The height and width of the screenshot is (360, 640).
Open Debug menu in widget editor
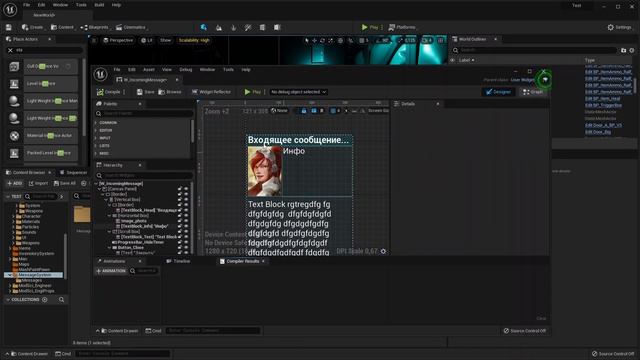(185, 70)
